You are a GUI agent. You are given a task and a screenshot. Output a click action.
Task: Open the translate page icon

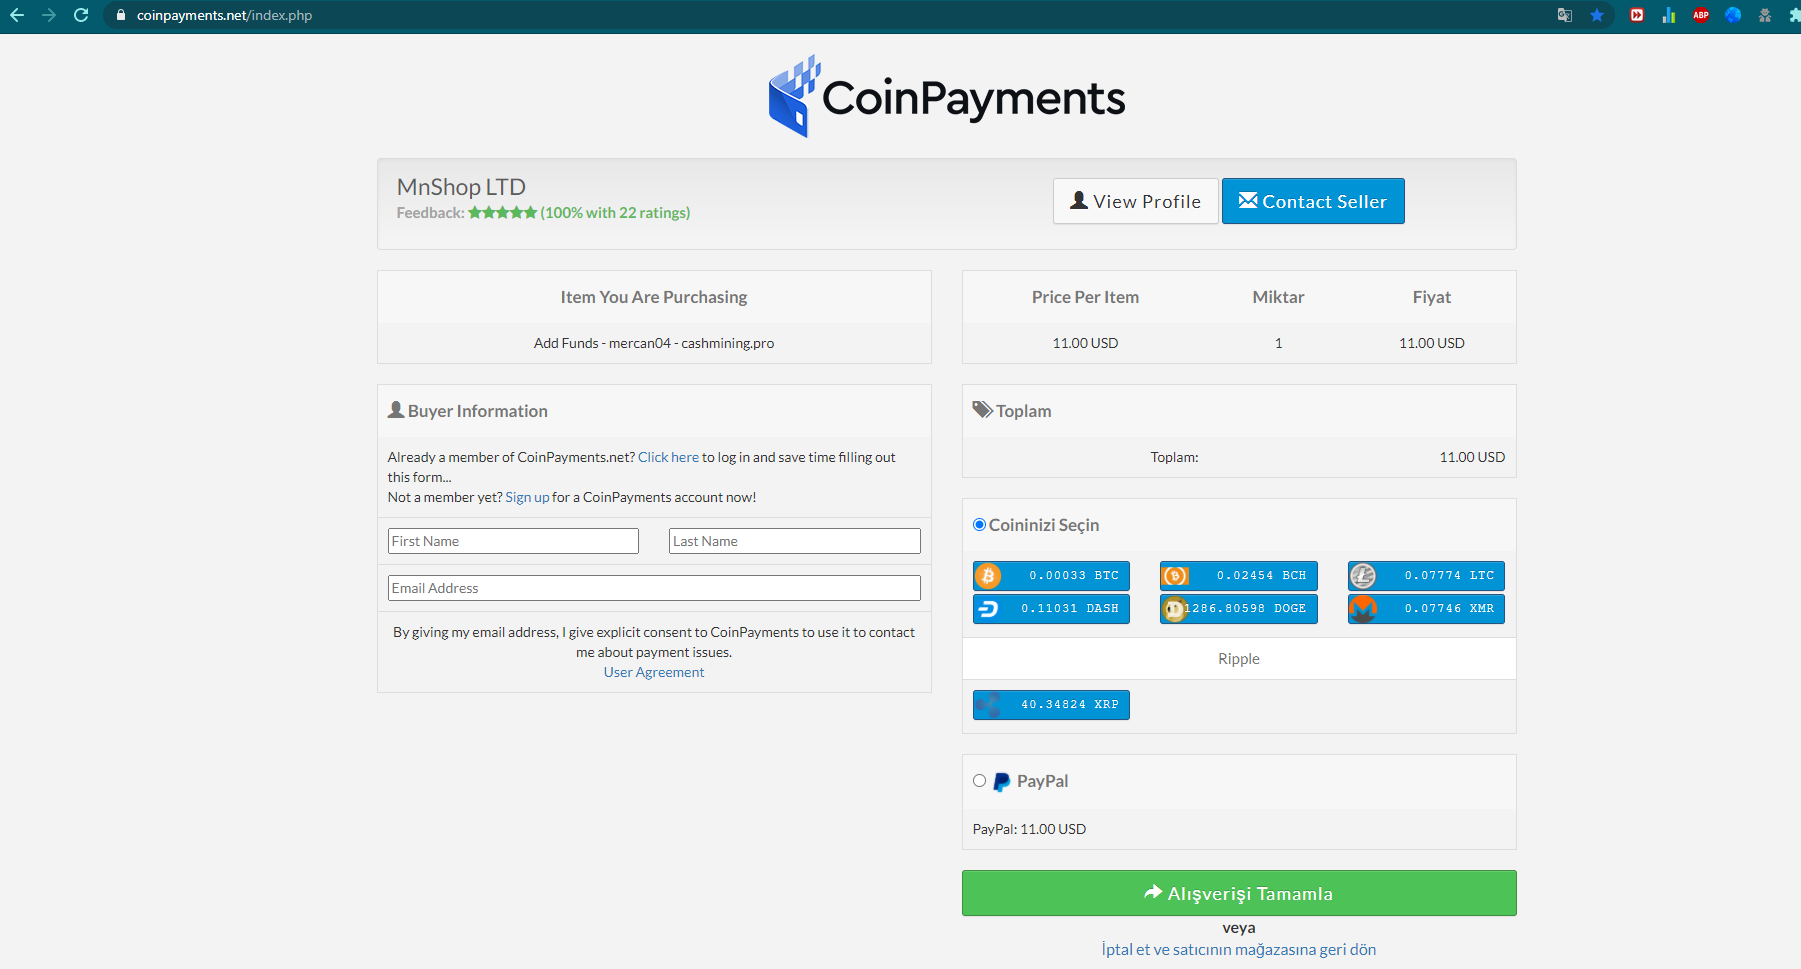point(1565,15)
